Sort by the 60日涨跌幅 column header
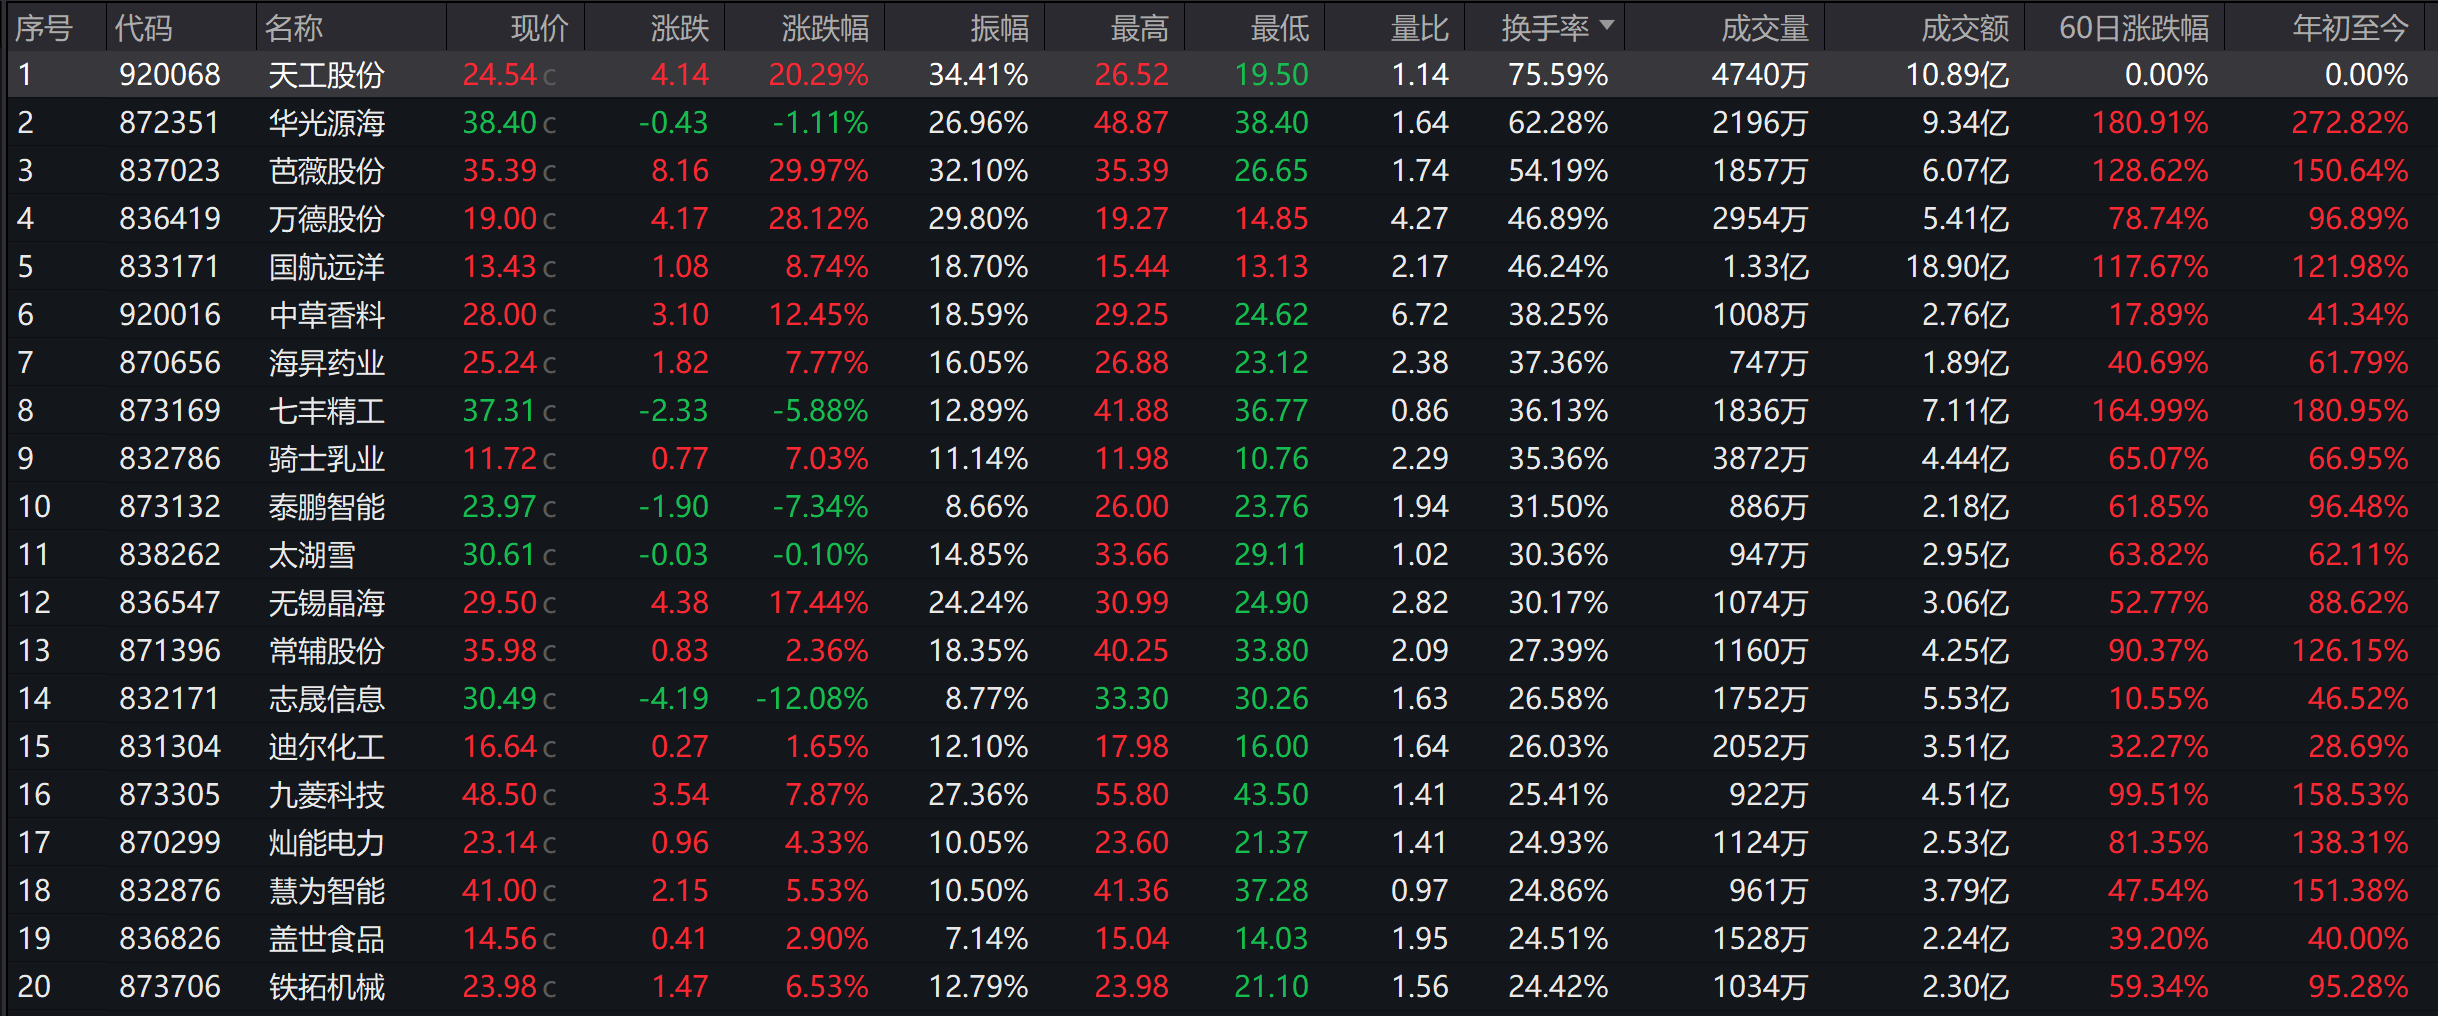 tap(2134, 28)
